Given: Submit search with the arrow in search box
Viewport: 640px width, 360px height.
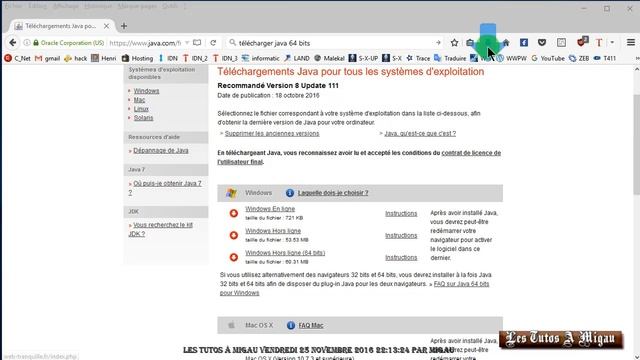Looking at the screenshot, I should [x=438, y=42].
